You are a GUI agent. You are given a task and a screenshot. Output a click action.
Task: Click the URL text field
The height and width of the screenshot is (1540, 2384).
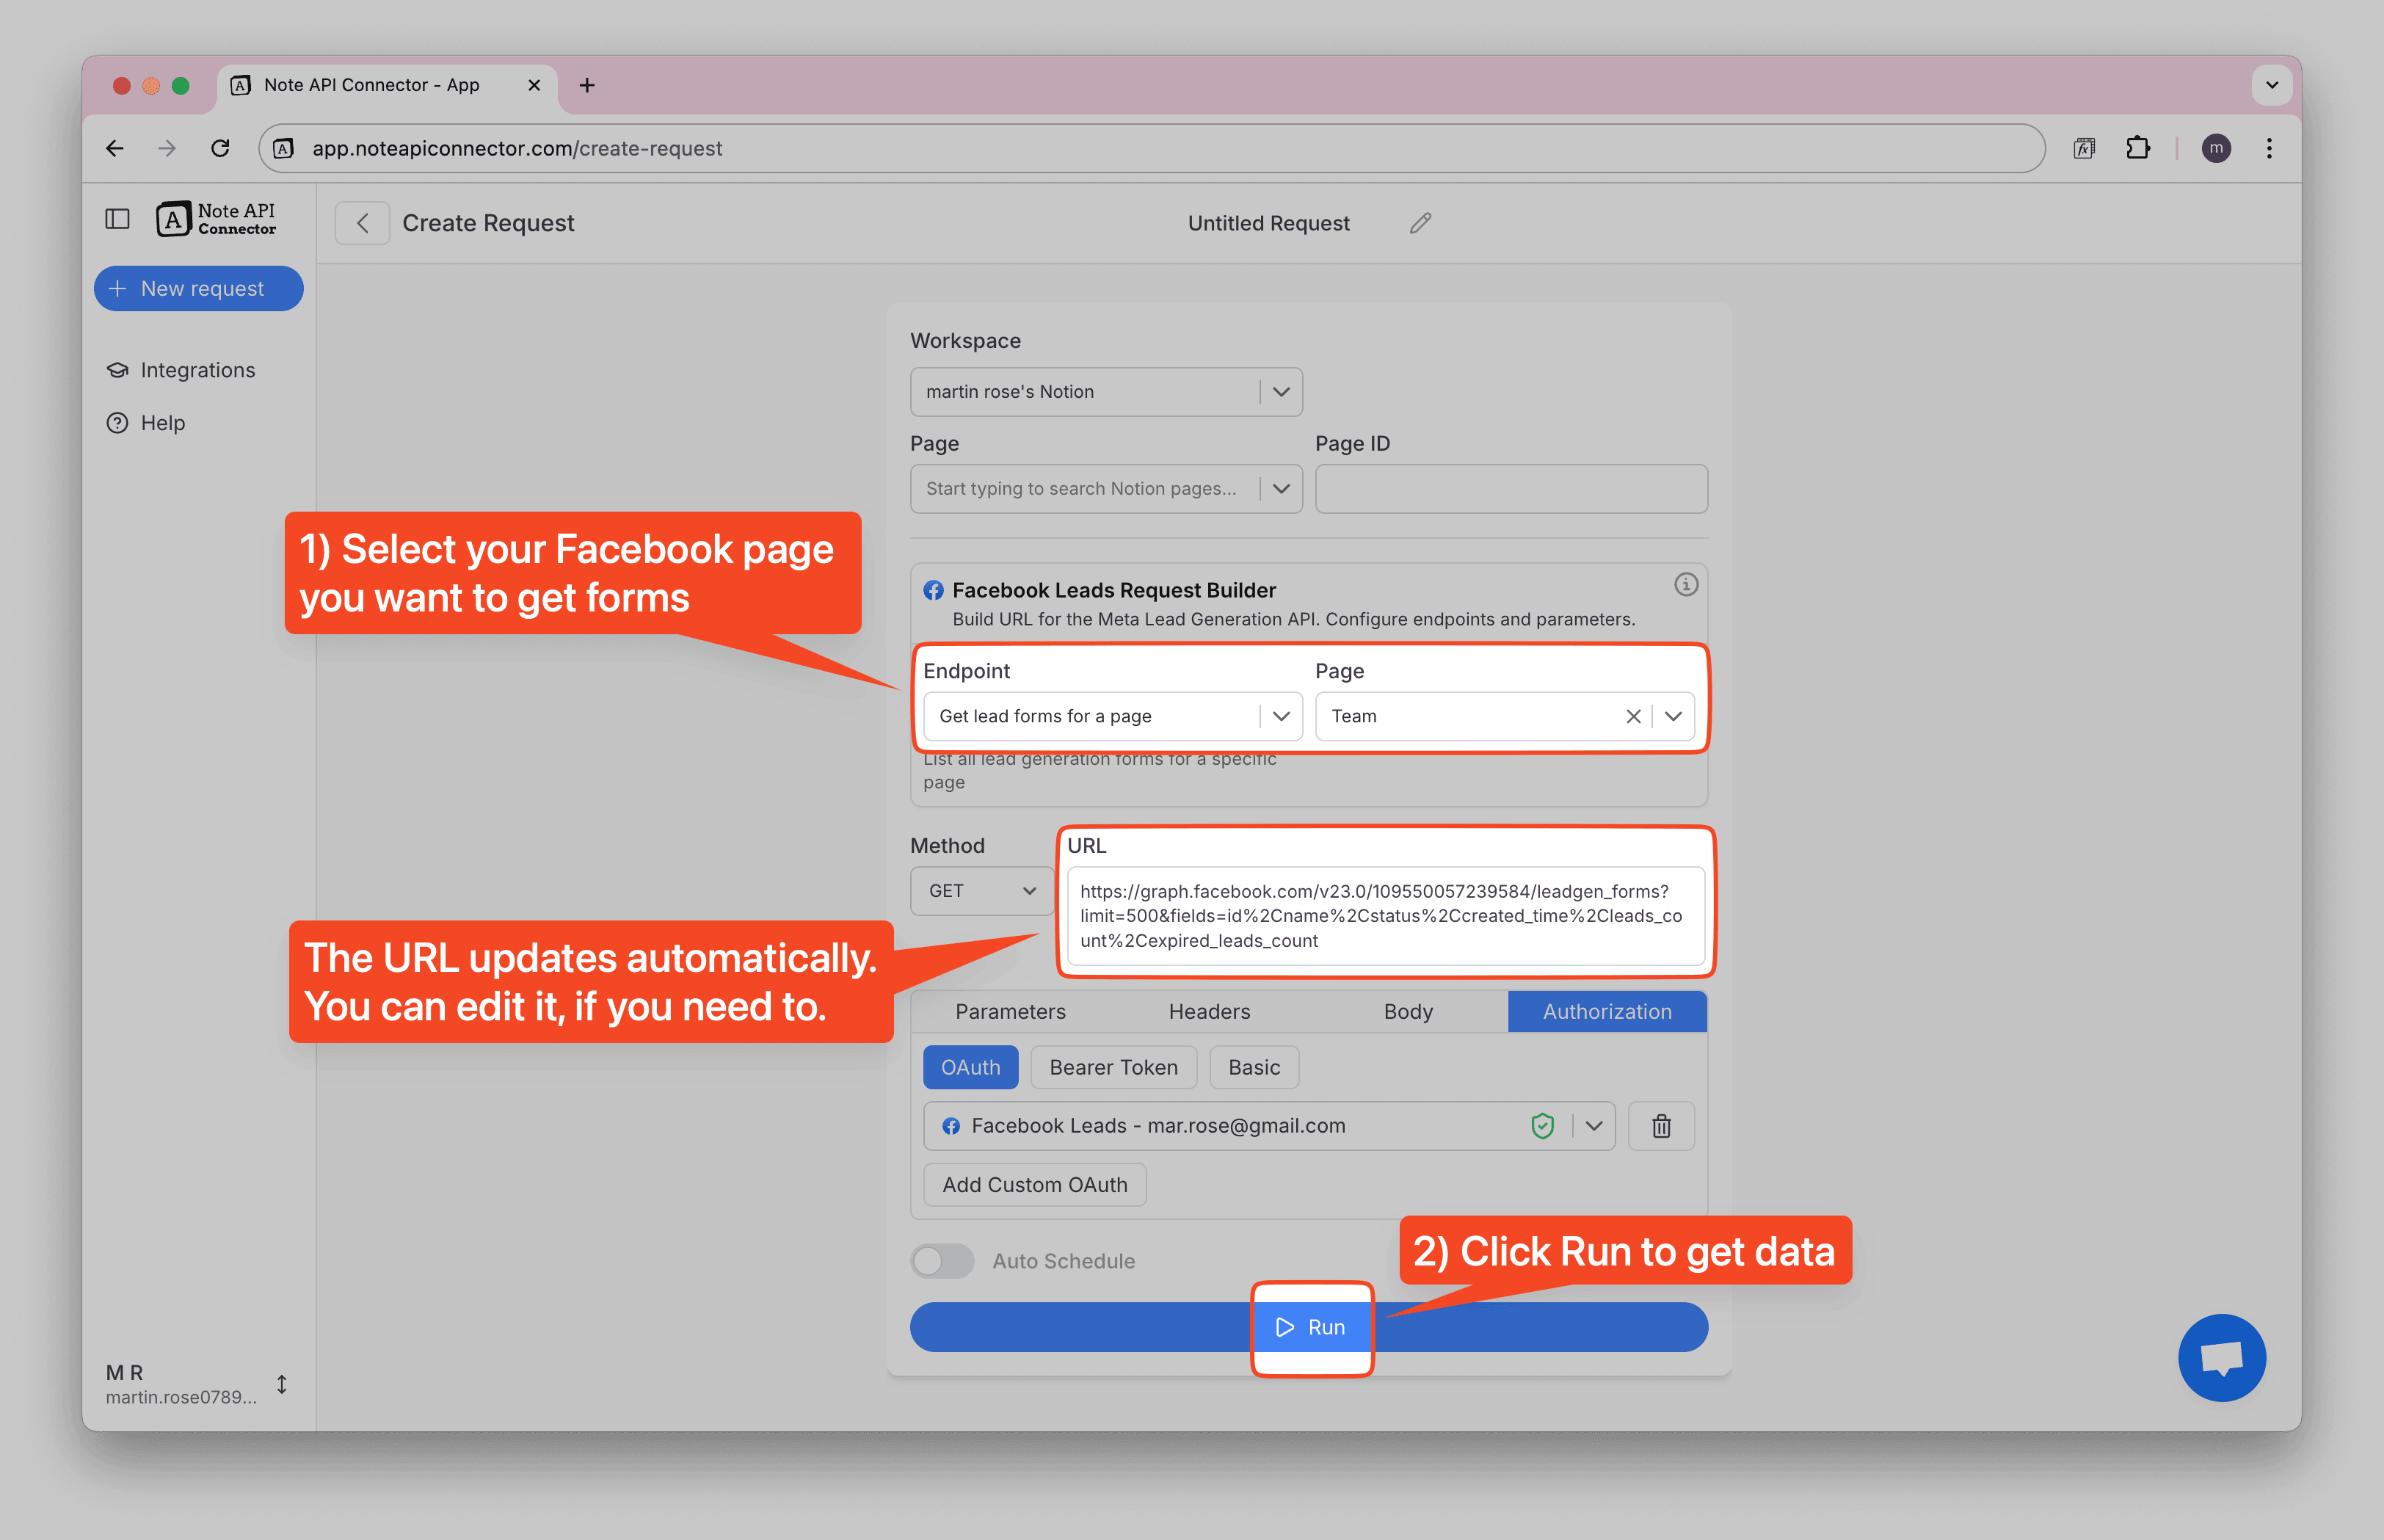1386,916
